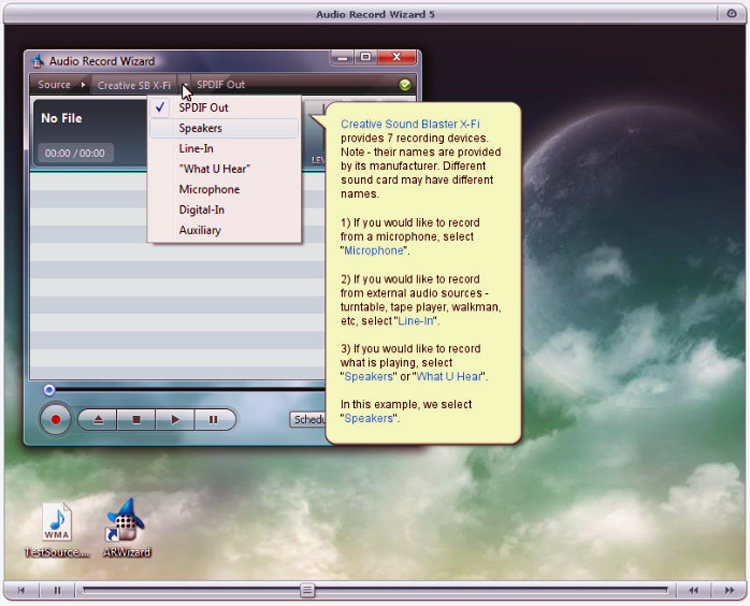Click the Schedule button
Screen dimensions: 750x606
308,419
